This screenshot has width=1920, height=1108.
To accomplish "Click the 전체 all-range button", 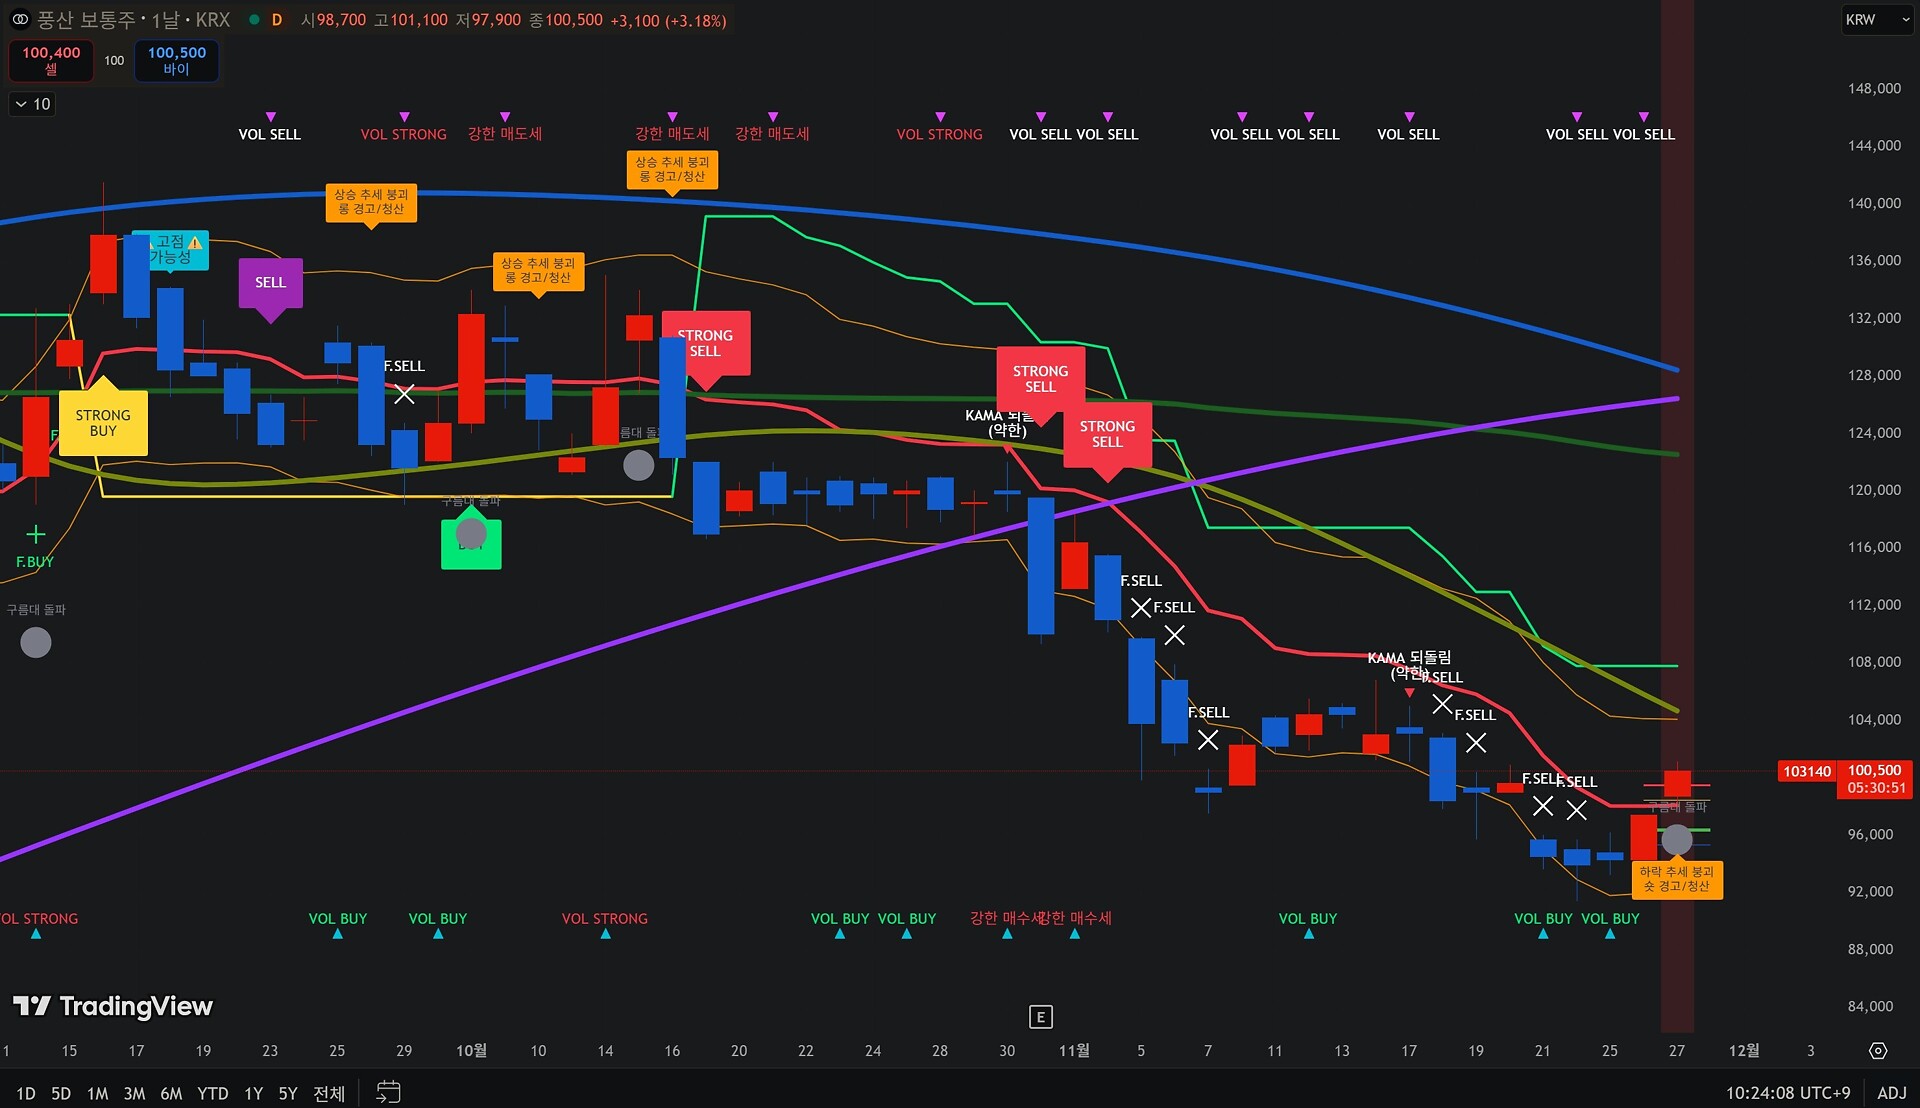I will [x=329, y=1093].
